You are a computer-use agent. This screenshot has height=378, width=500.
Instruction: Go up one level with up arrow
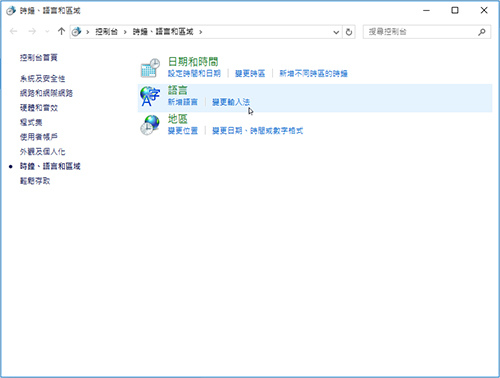[x=61, y=32]
